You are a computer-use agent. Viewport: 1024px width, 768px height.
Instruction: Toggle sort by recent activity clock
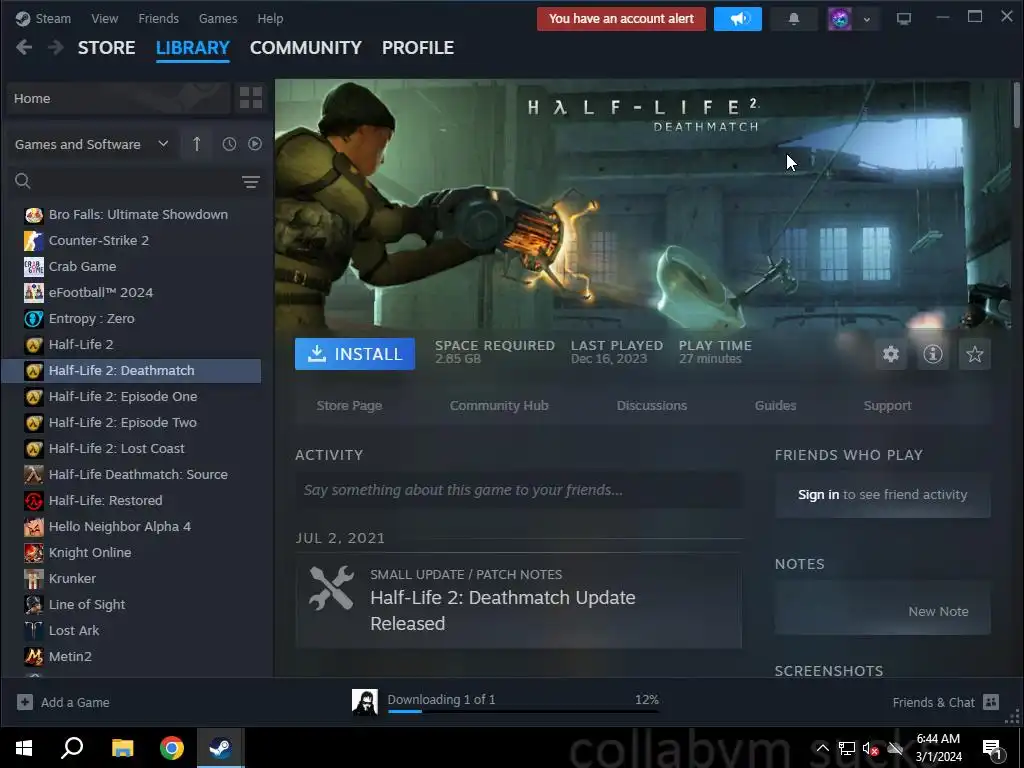(x=229, y=144)
